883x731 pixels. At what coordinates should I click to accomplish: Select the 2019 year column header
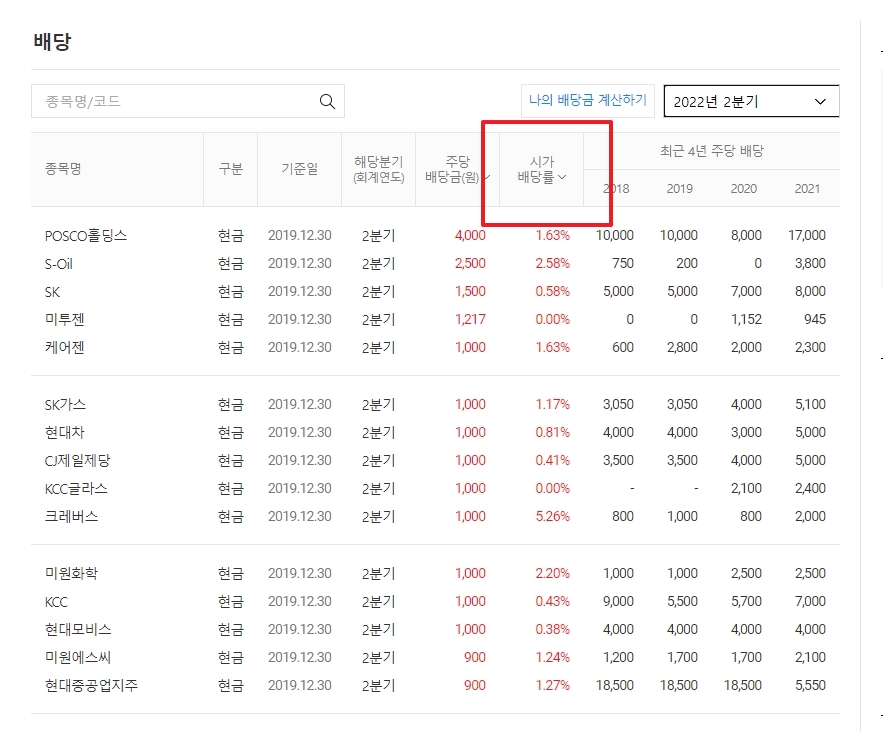tap(680, 189)
